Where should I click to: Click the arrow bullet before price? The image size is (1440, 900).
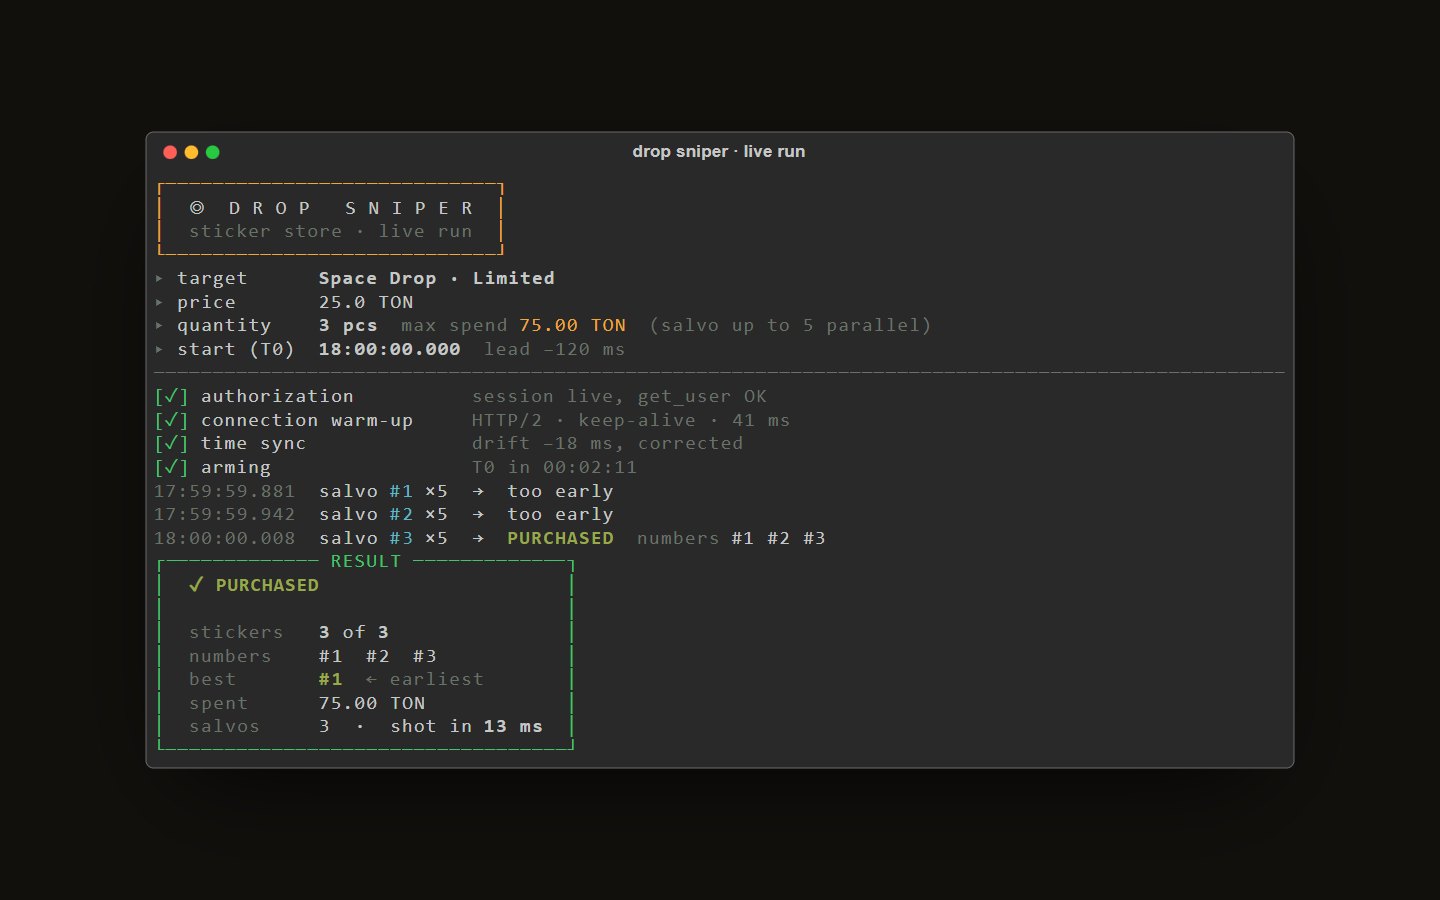point(159,302)
